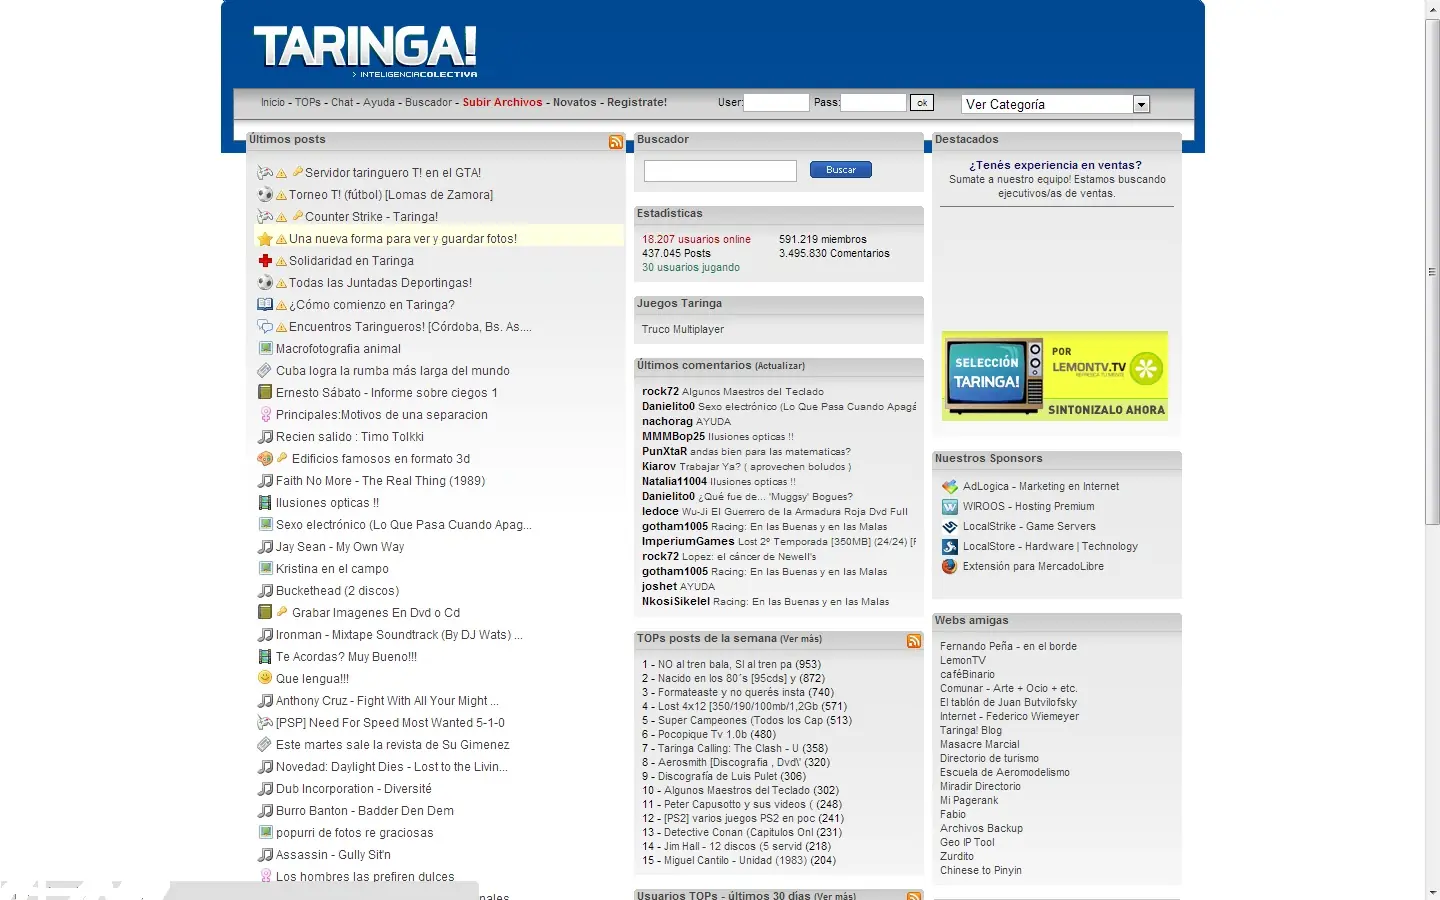1440x900 pixels.
Task: Open the Chinese to Pinyin link
Action: (x=981, y=870)
